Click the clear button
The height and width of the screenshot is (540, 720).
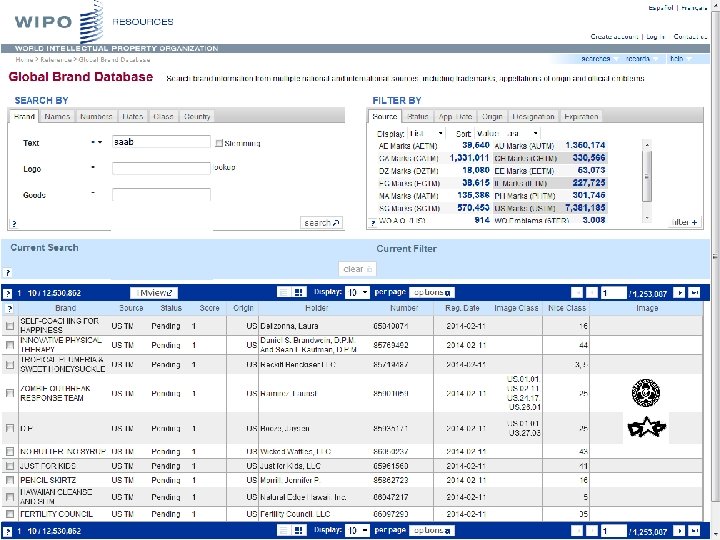pos(357,269)
